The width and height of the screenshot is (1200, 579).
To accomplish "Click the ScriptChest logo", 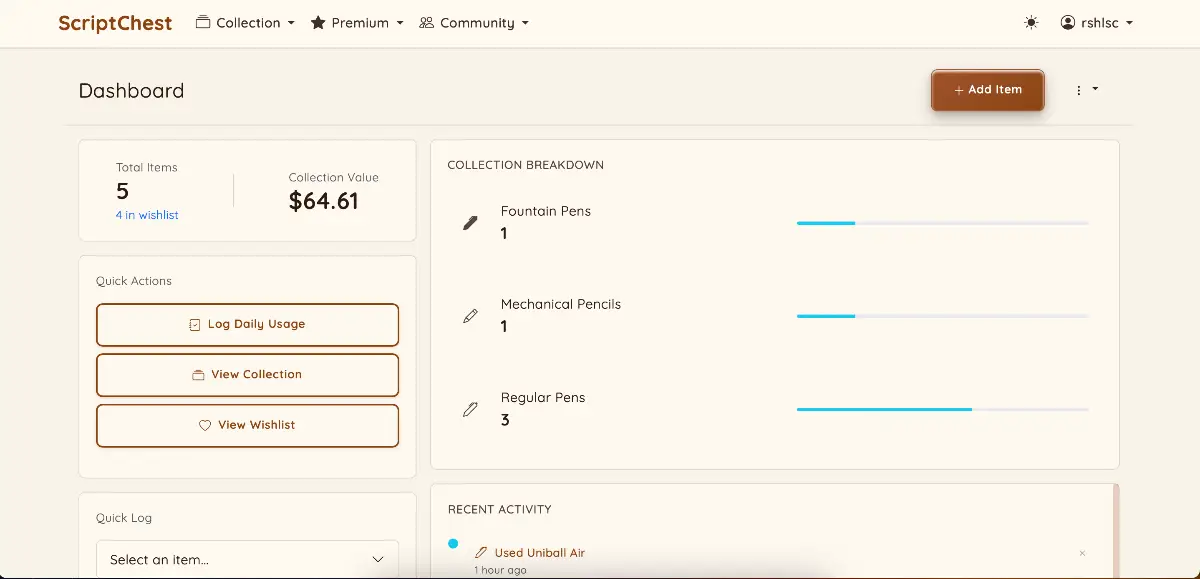I will point(115,23).
